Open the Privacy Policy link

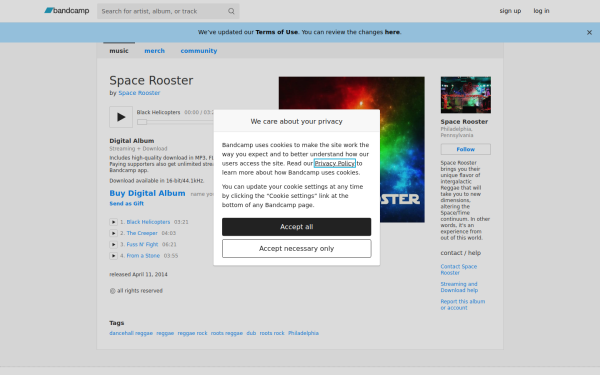[335, 163]
